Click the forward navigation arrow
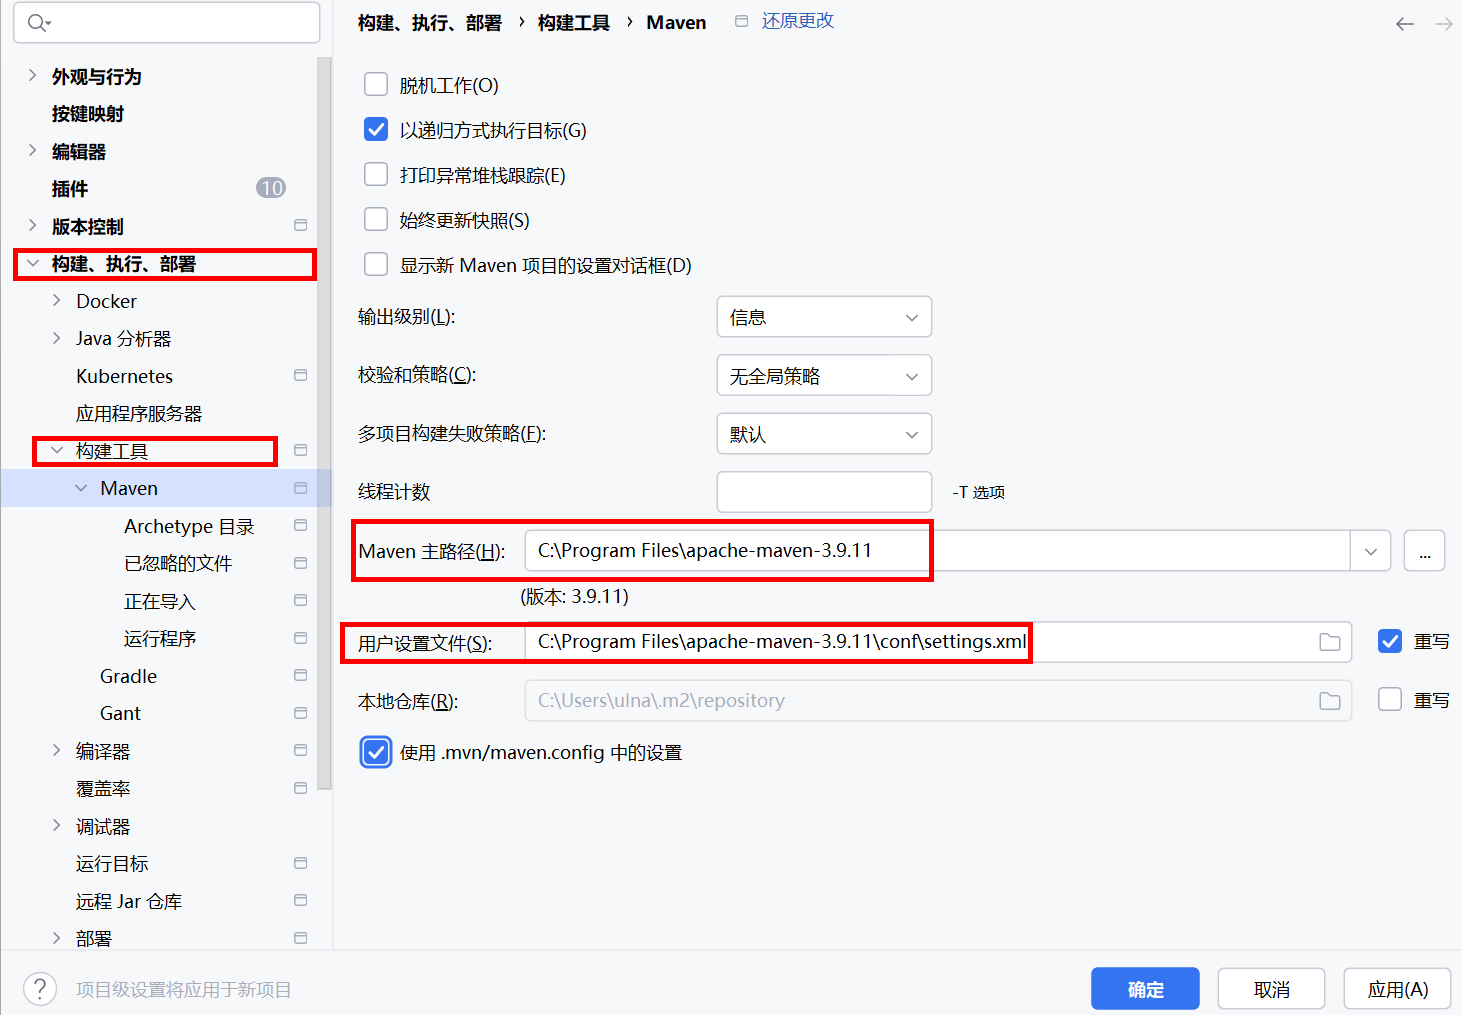 click(1443, 24)
